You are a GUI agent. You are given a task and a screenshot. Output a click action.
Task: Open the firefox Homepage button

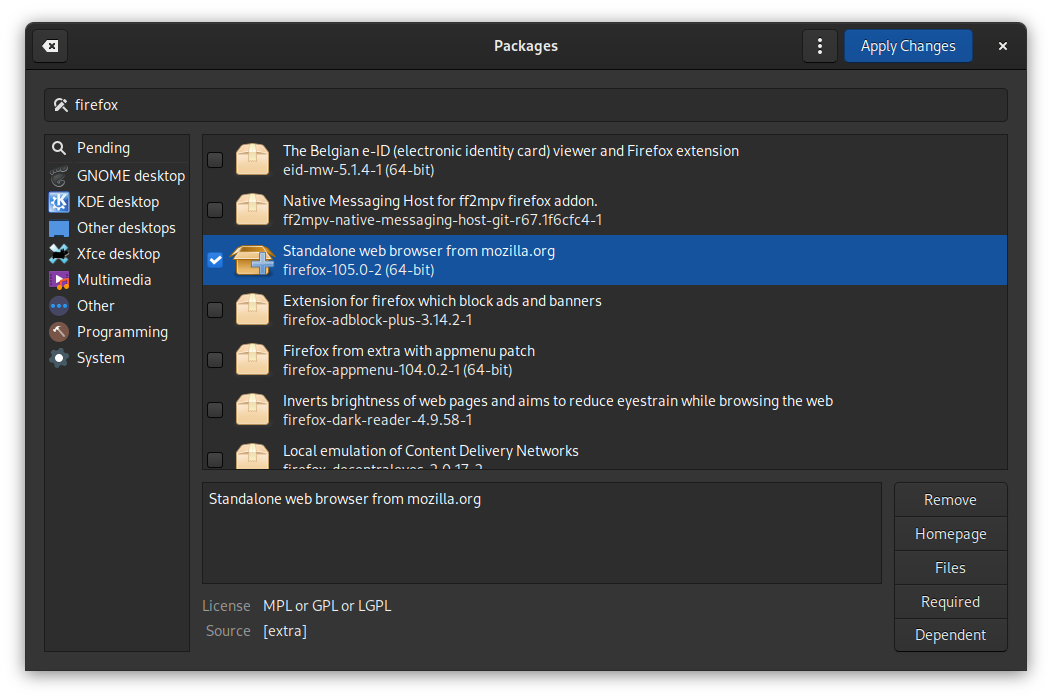(949, 533)
